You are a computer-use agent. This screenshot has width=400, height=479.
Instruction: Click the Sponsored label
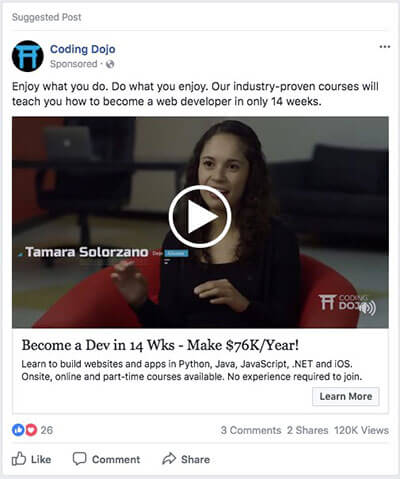pyautogui.click(x=74, y=64)
